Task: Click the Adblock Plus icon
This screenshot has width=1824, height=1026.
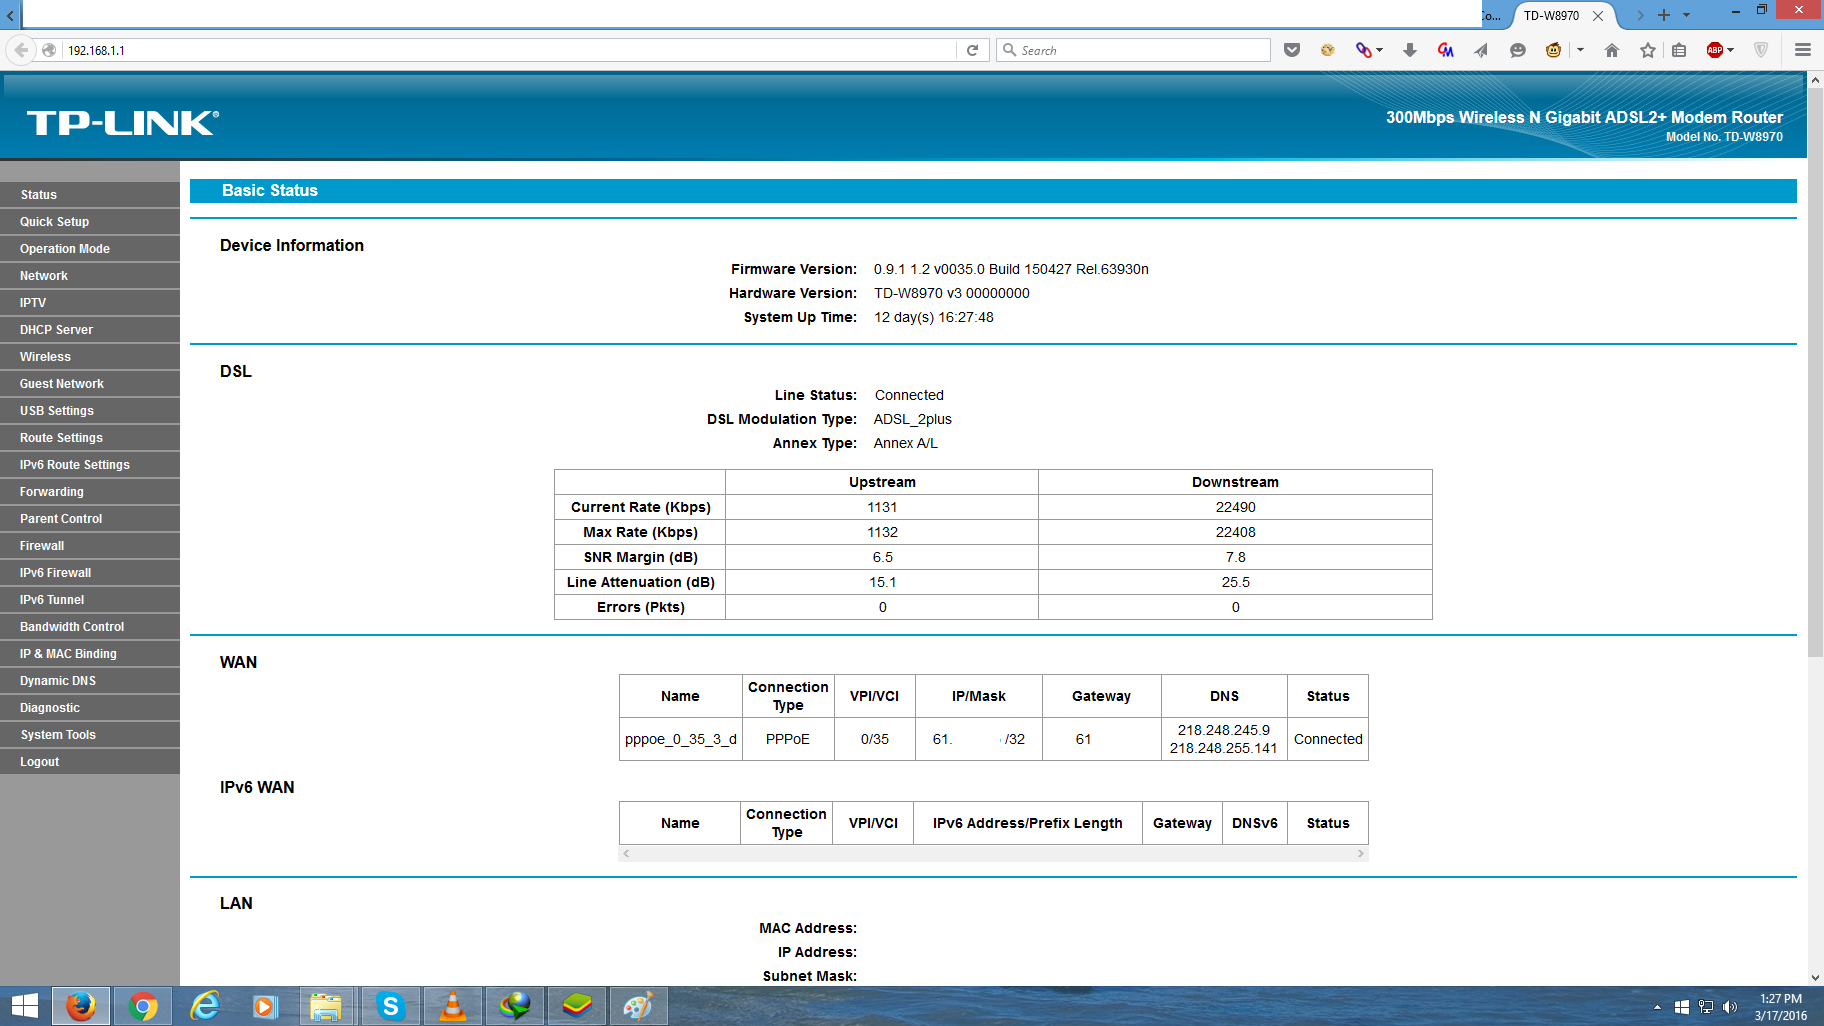Action: tap(1714, 50)
